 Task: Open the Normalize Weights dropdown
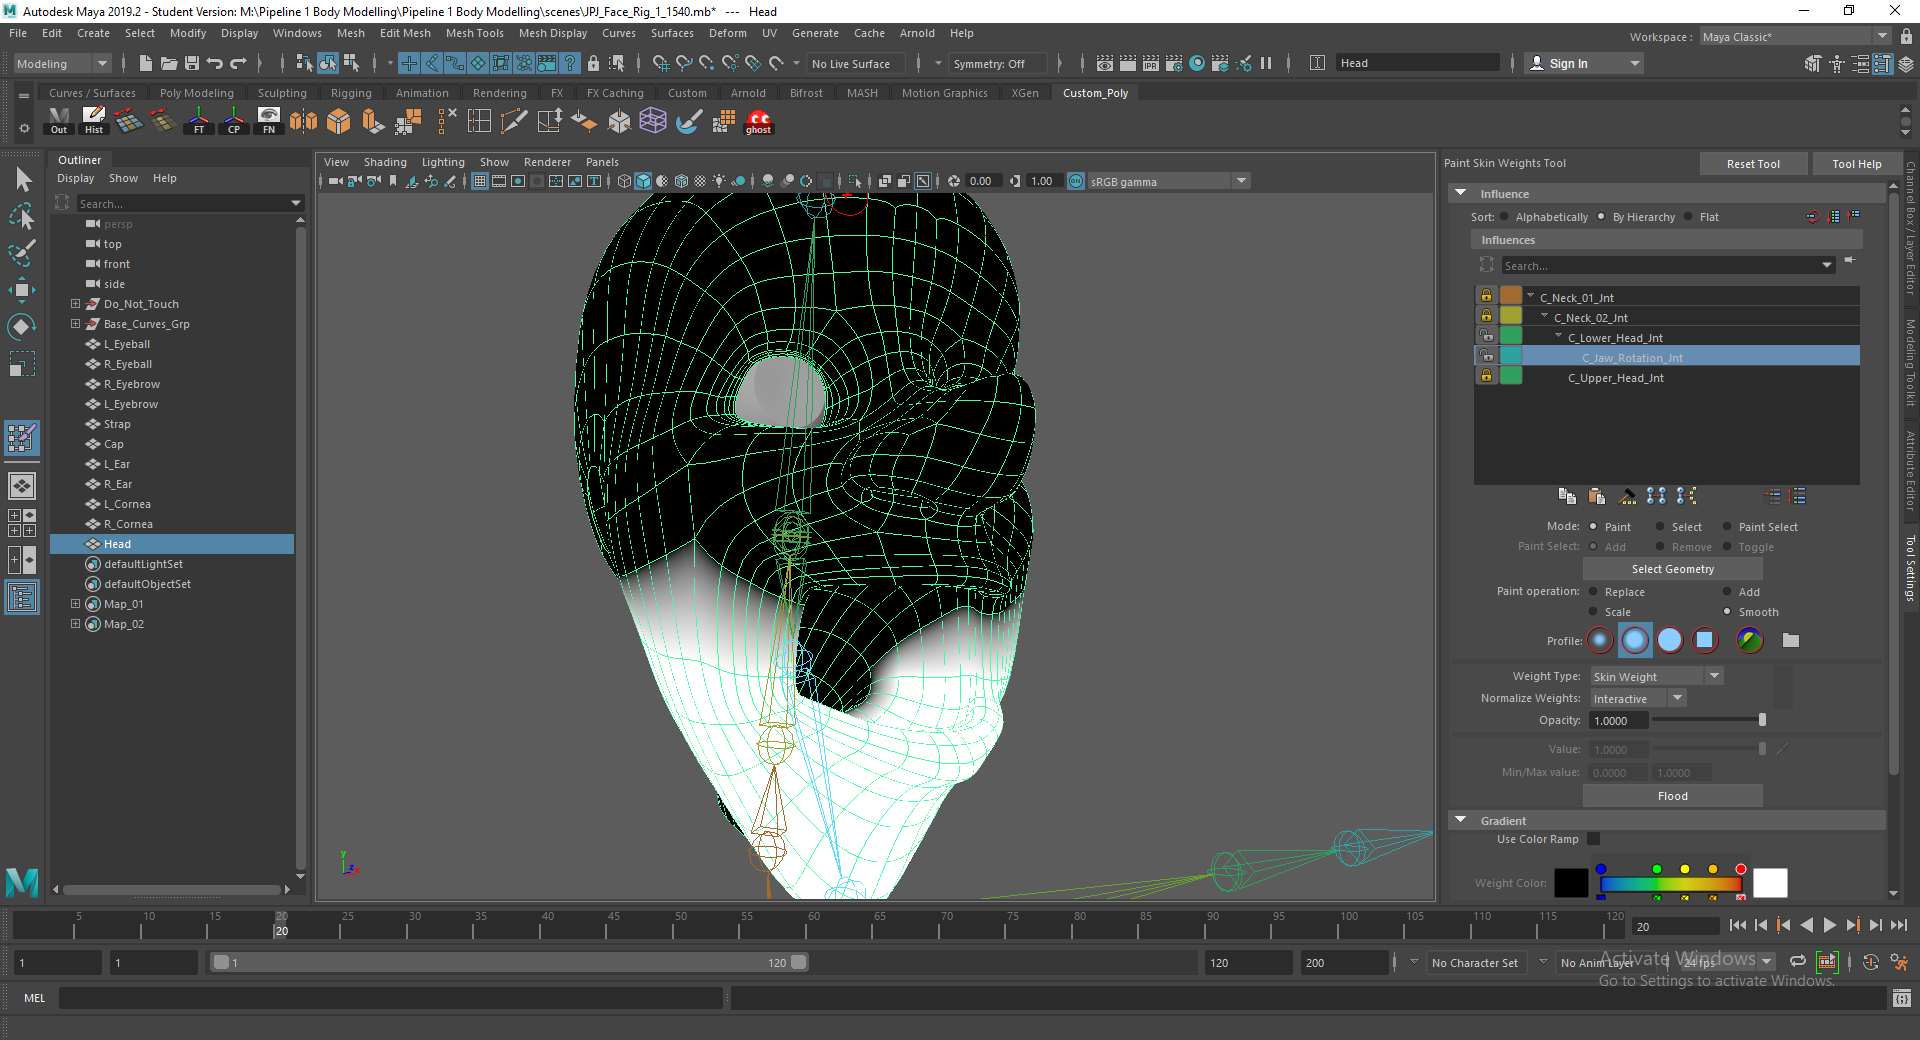coord(1637,699)
